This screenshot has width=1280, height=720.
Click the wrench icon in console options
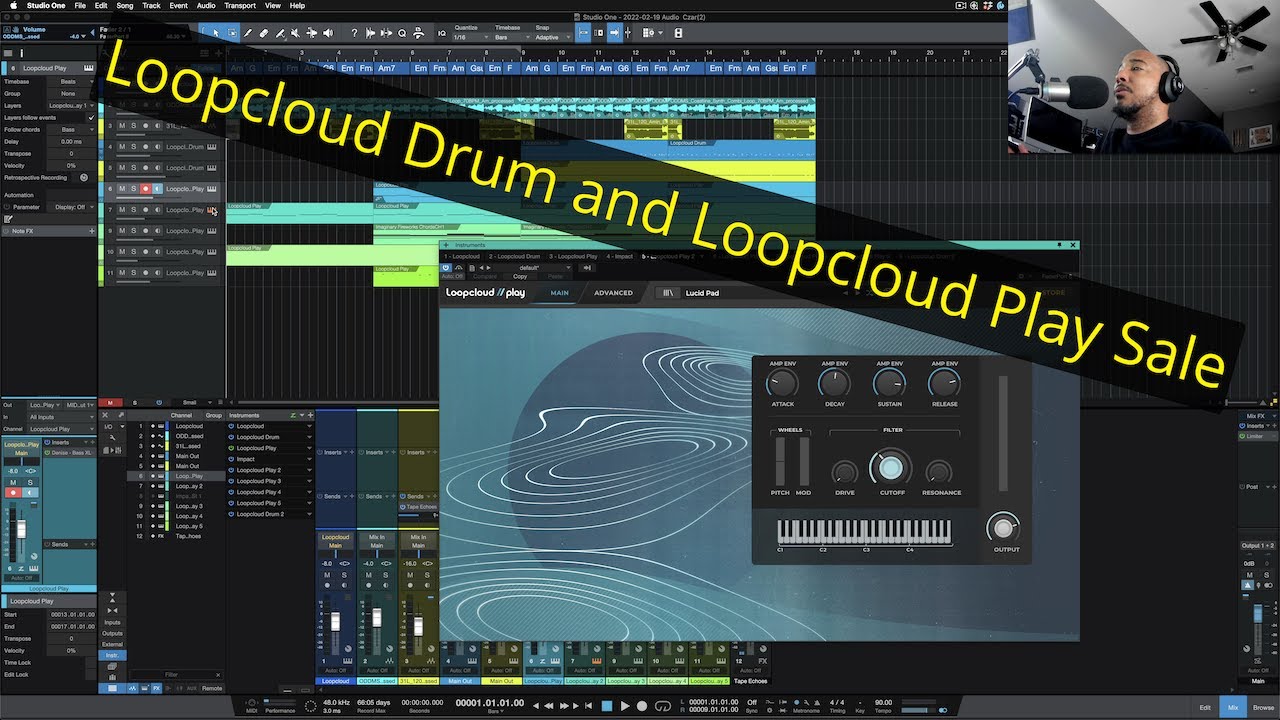pos(112,437)
